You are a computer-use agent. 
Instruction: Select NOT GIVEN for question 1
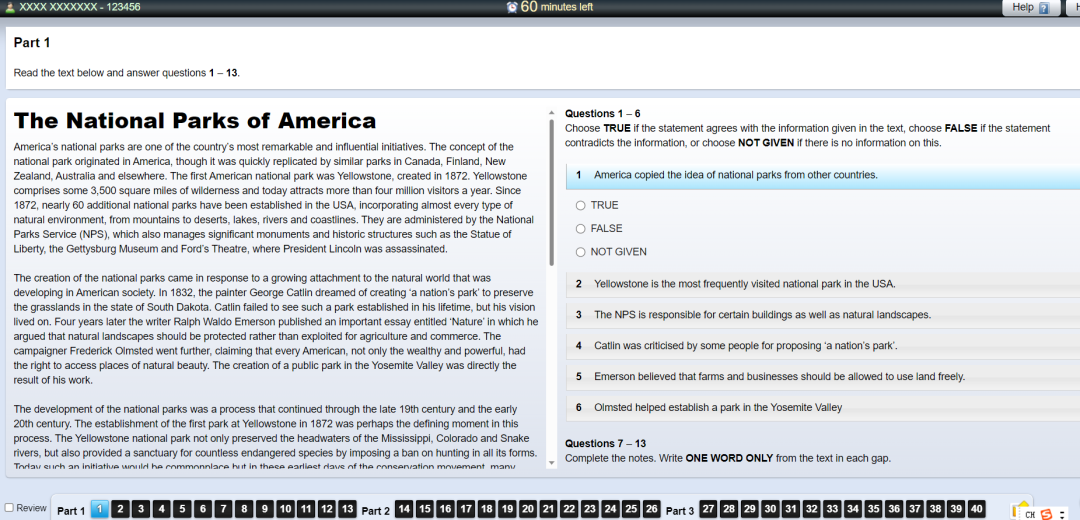coord(581,252)
